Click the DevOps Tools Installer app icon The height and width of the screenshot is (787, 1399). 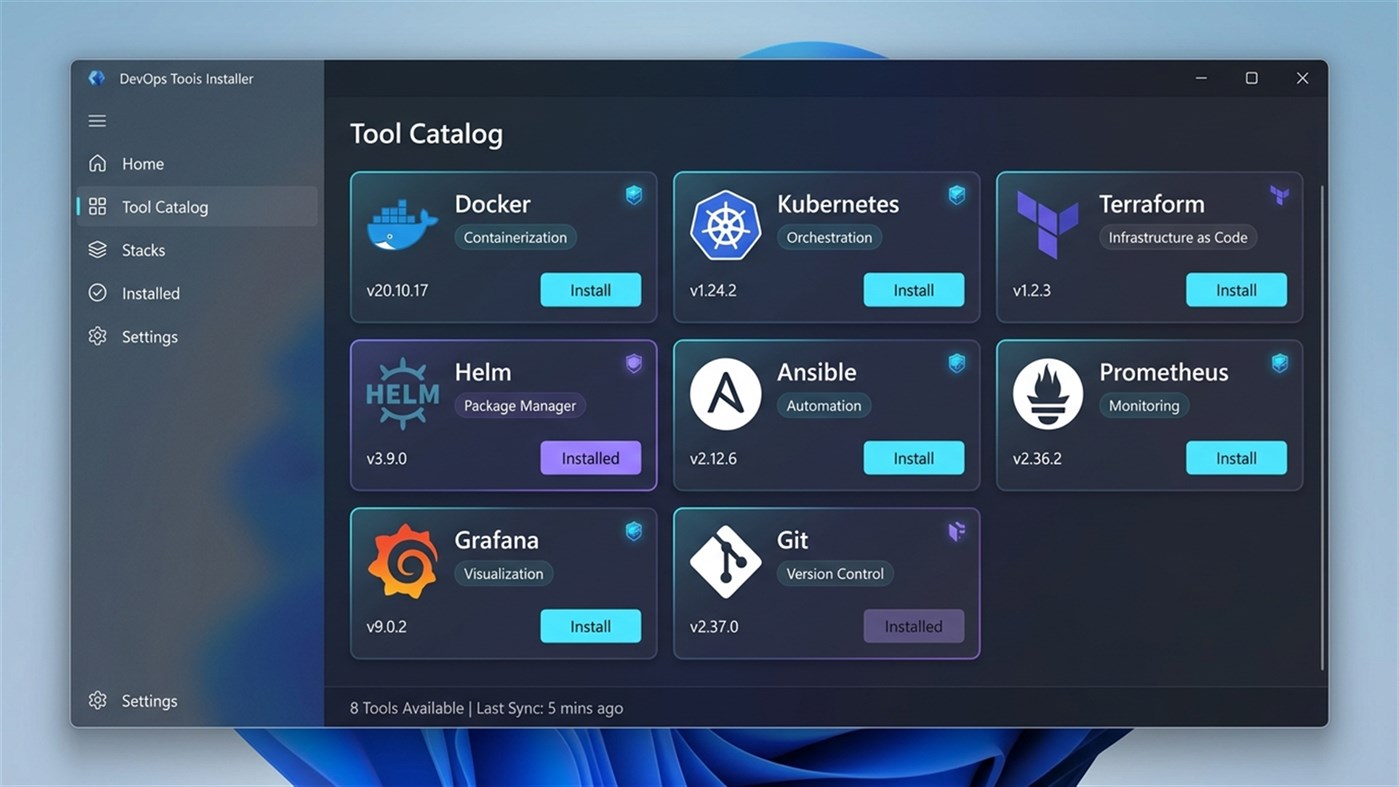point(97,78)
